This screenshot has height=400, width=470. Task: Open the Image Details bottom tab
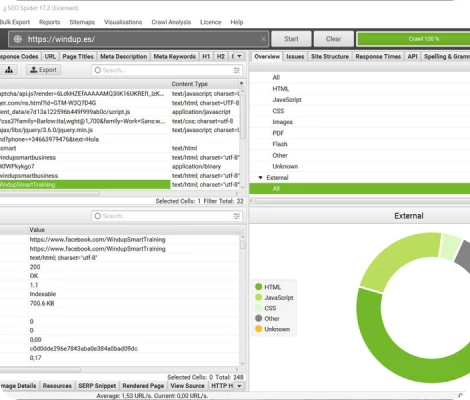(x=19, y=386)
